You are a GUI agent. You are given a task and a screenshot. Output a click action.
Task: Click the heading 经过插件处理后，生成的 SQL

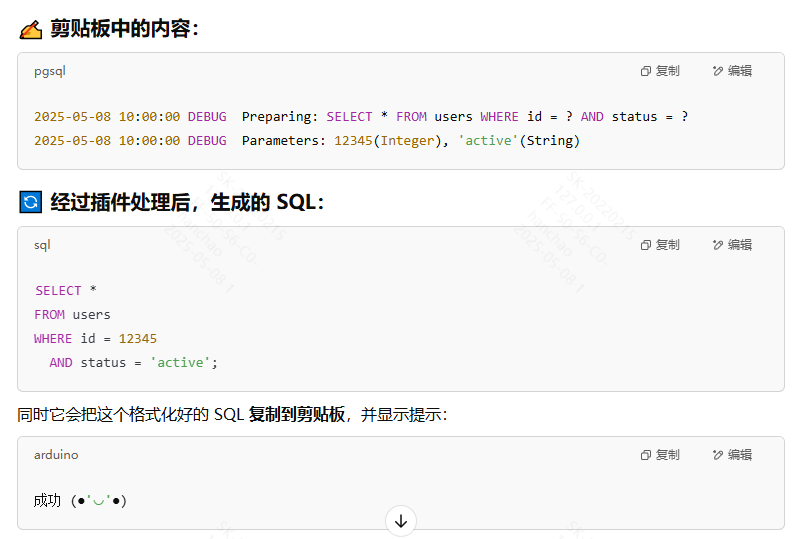pyautogui.click(x=187, y=203)
